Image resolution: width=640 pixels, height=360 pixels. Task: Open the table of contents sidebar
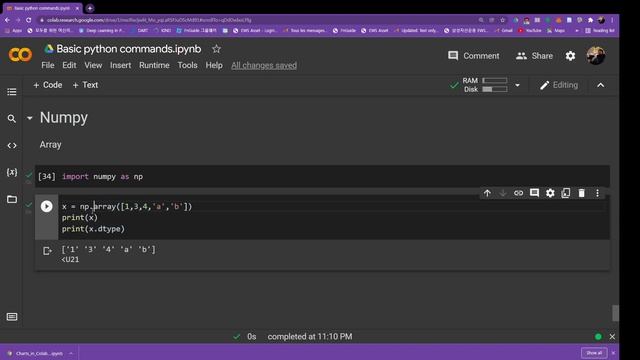12,92
